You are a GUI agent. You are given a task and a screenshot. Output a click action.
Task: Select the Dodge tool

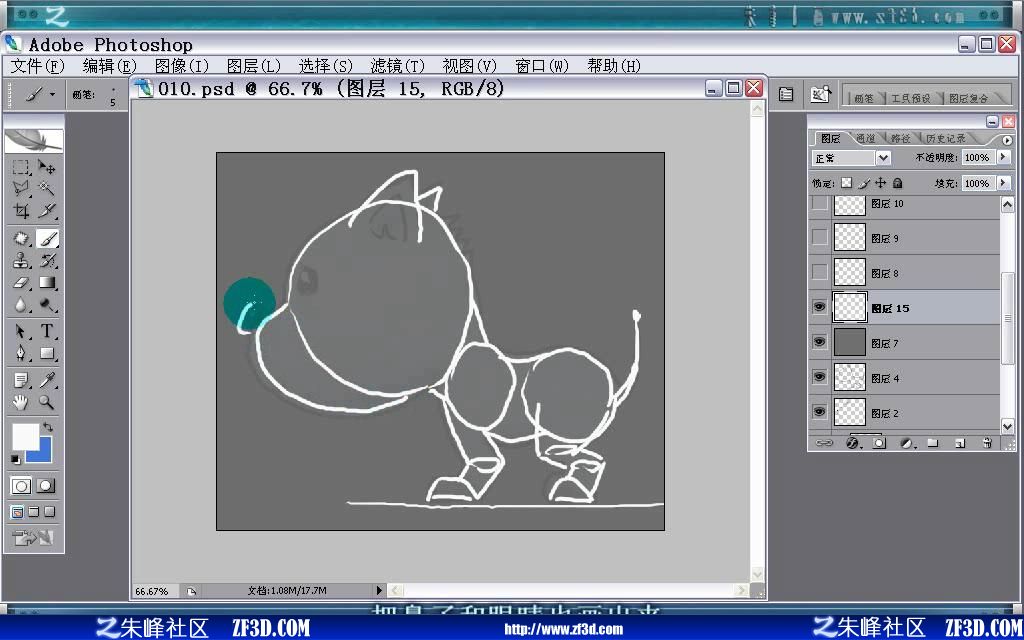[46, 305]
